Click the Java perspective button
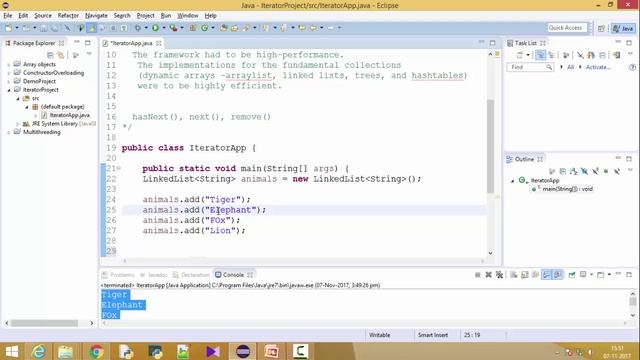Image resolution: width=640 pixels, height=360 pixels. coord(623,28)
